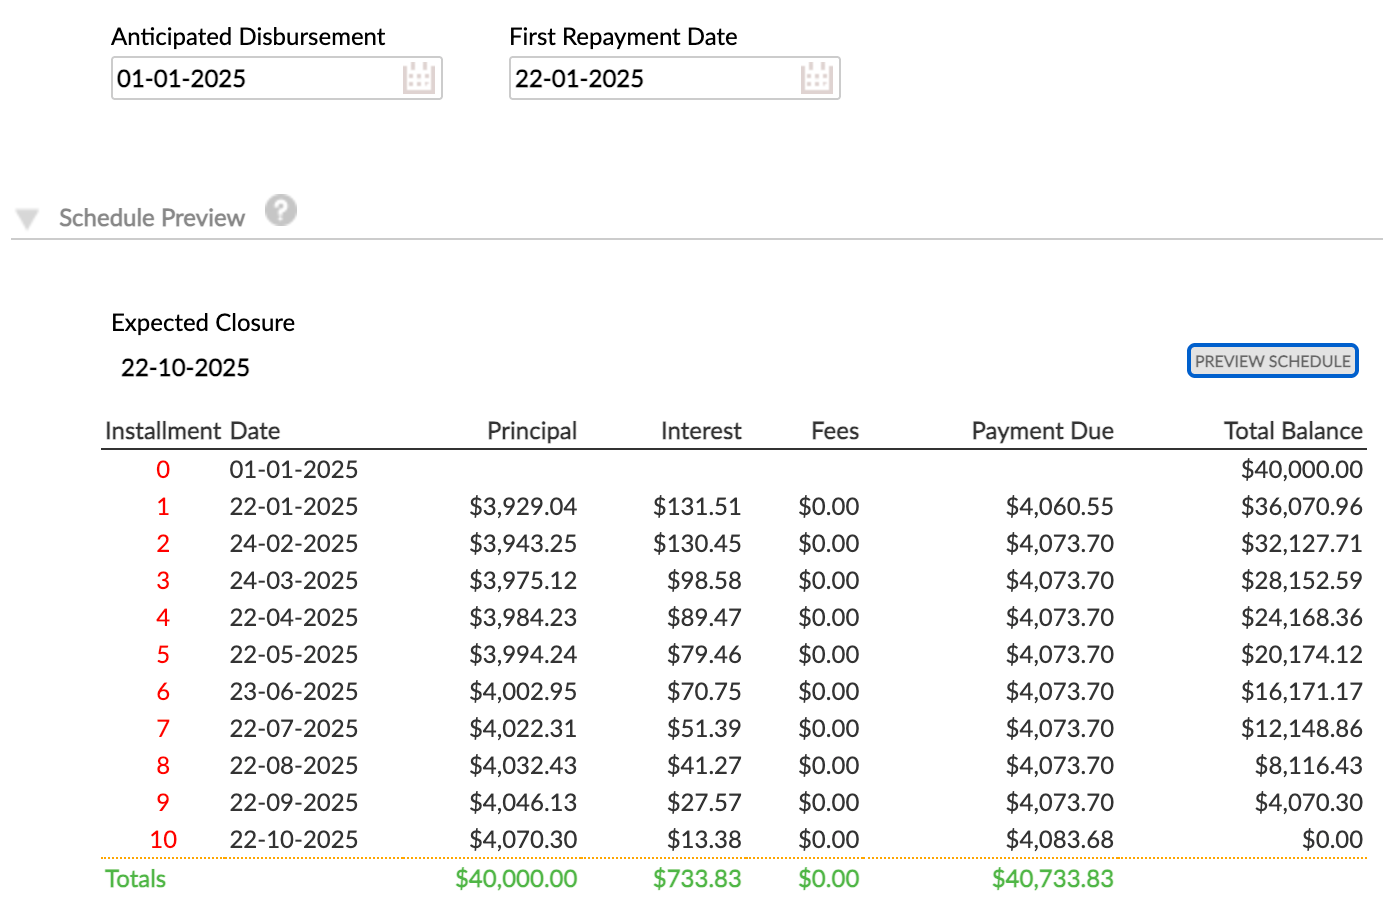This screenshot has height=922, width=1384.
Task: Select the Schedule Preview section title
Action: (152, 218)
